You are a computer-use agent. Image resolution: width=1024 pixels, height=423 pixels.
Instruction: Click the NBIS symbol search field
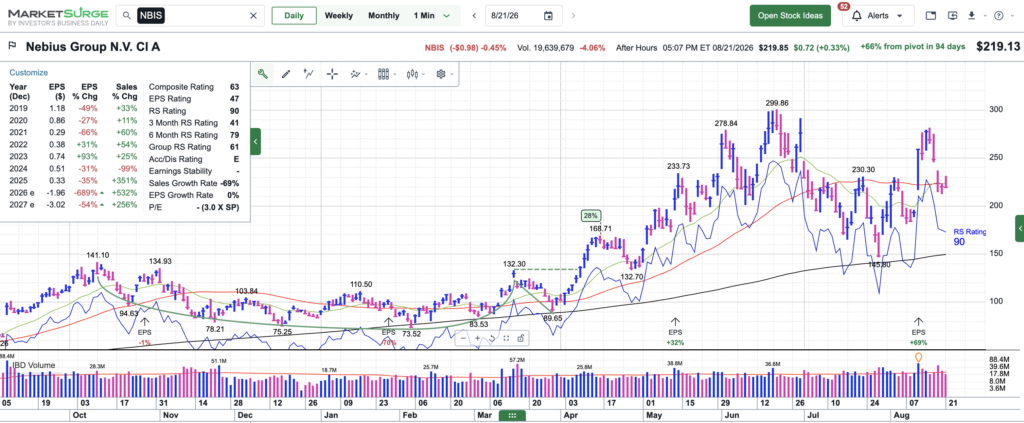pyautogui.click(x=190, y=16)
